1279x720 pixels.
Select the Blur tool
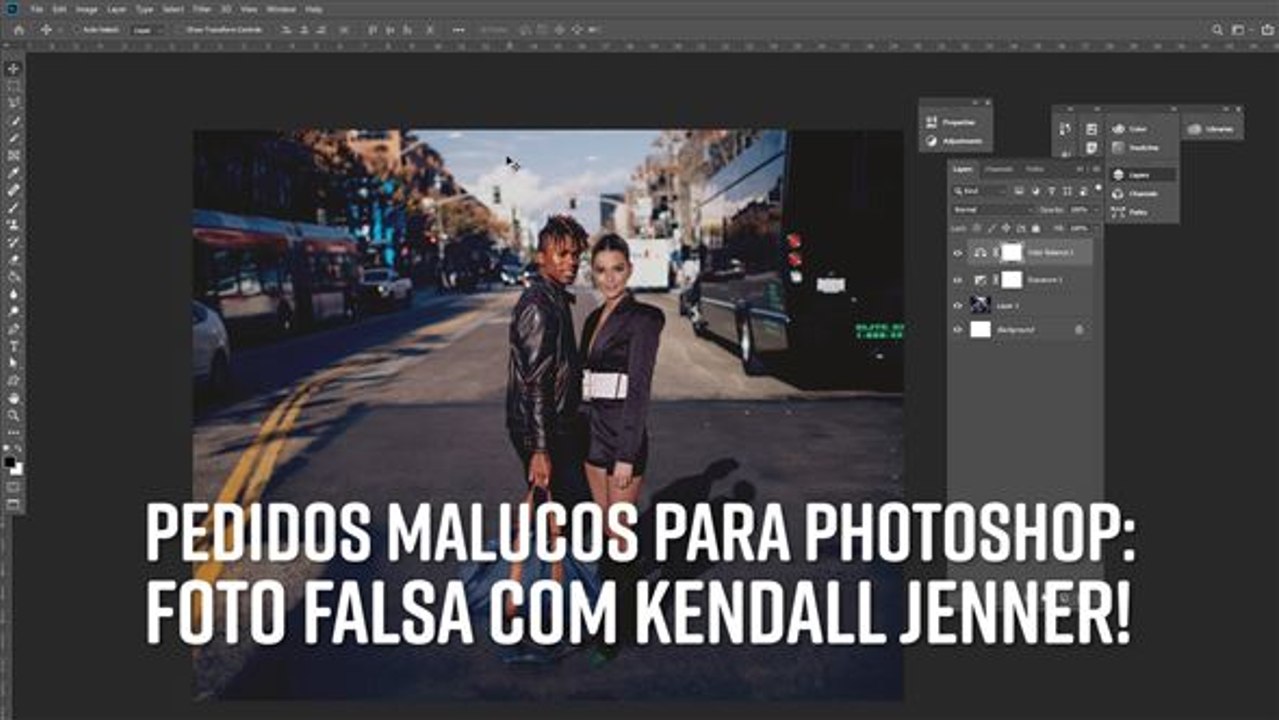(x=14, y=293)
